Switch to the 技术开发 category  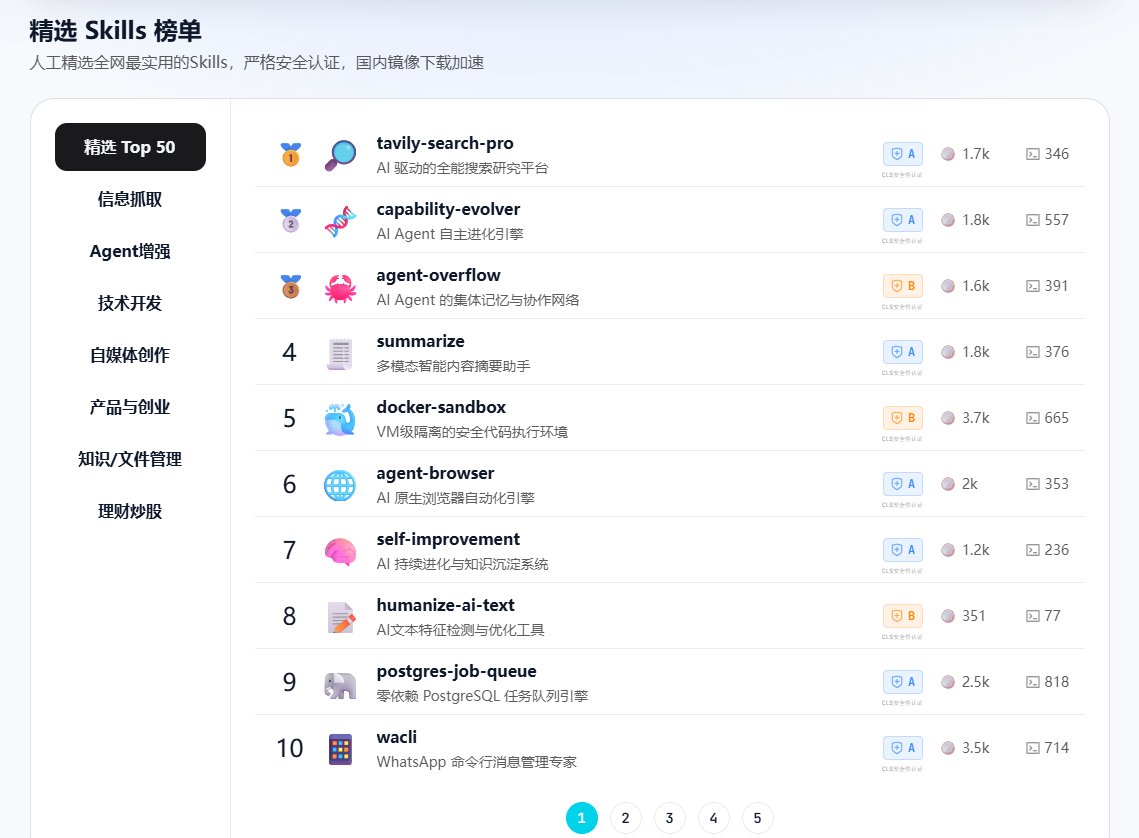[x=129, y=303]
